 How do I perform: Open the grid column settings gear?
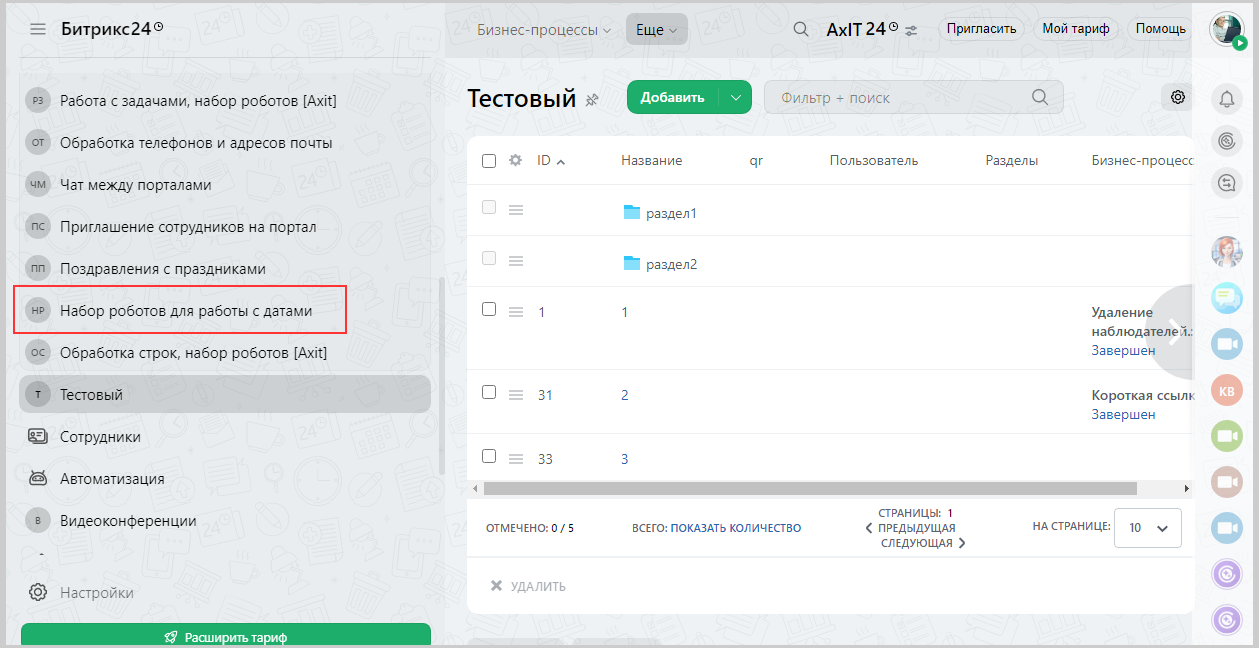point(516,160)
